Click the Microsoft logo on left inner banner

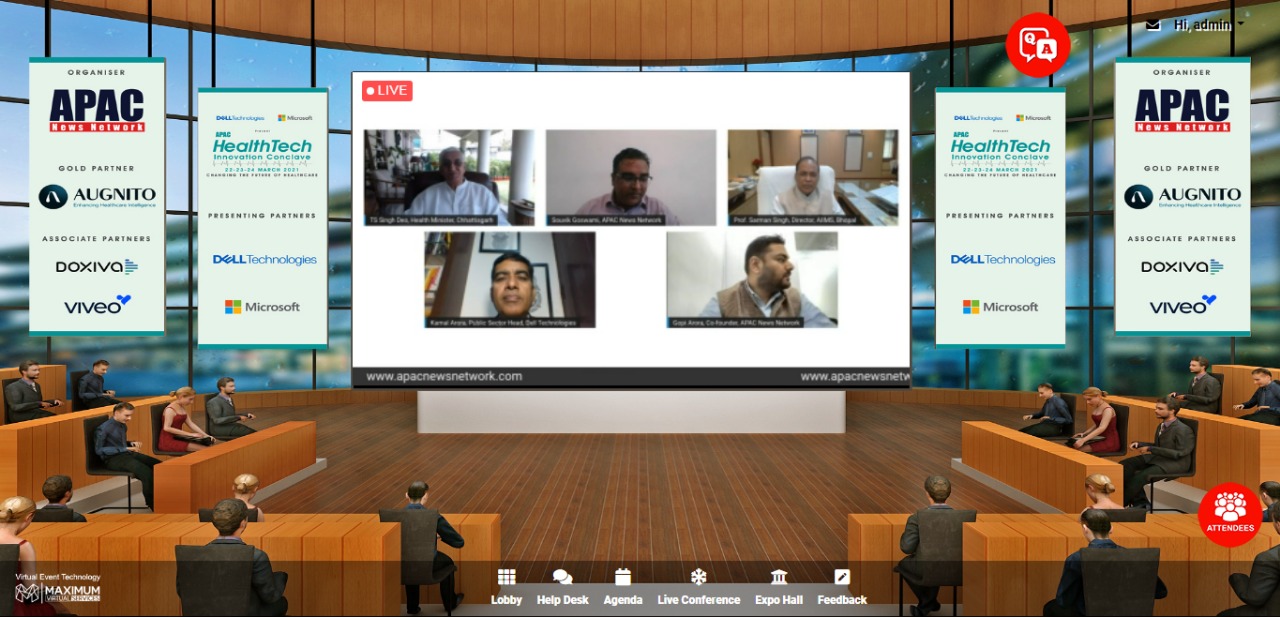click(262, 307)
